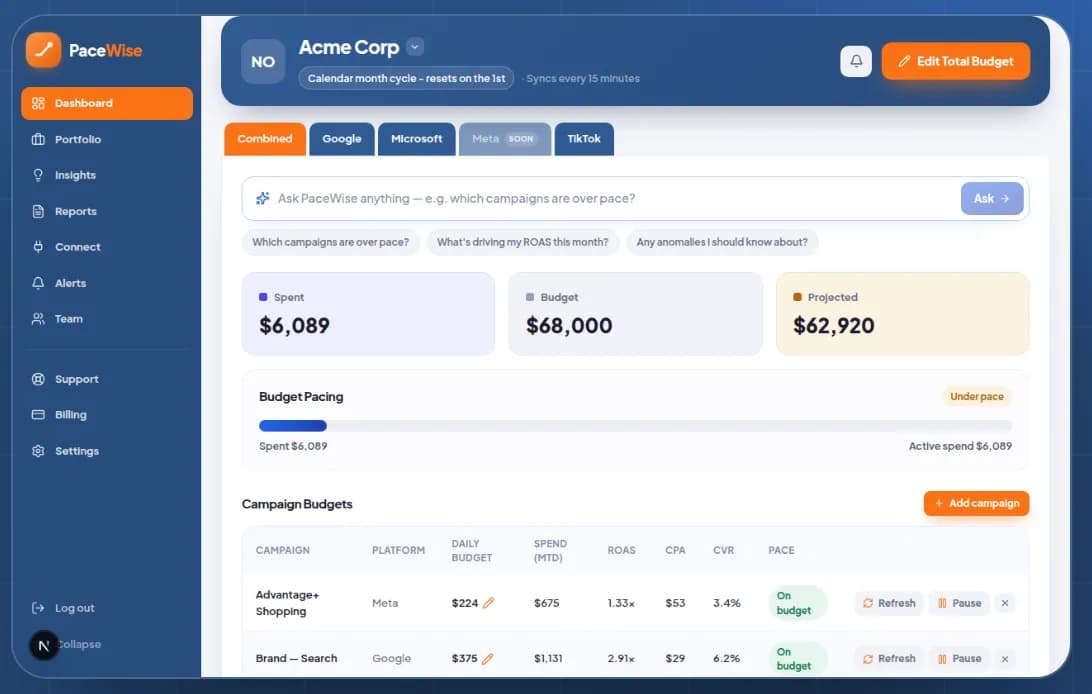Expand the Acme Corp account switcher chevron

pyautogui.click(x=414, y=47)
